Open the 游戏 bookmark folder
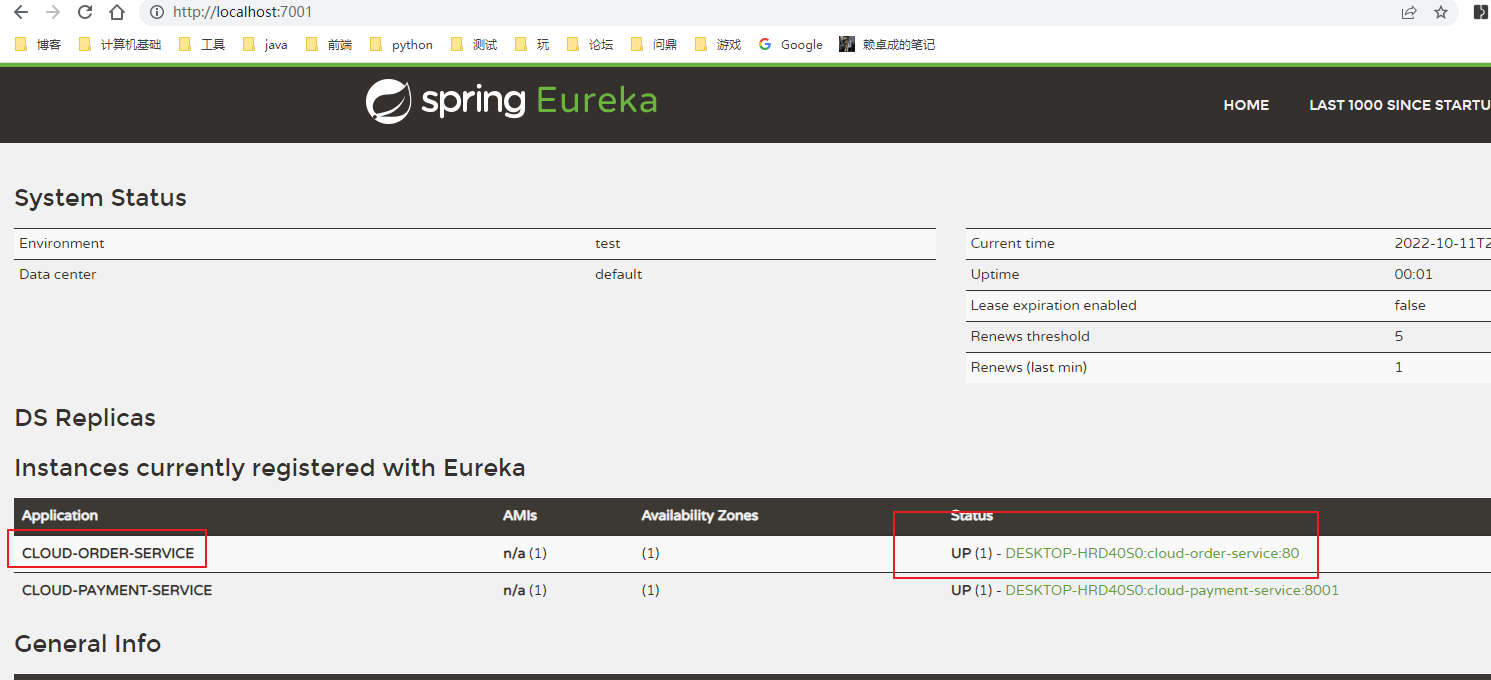1491x680 pixels. coord(718,44)
